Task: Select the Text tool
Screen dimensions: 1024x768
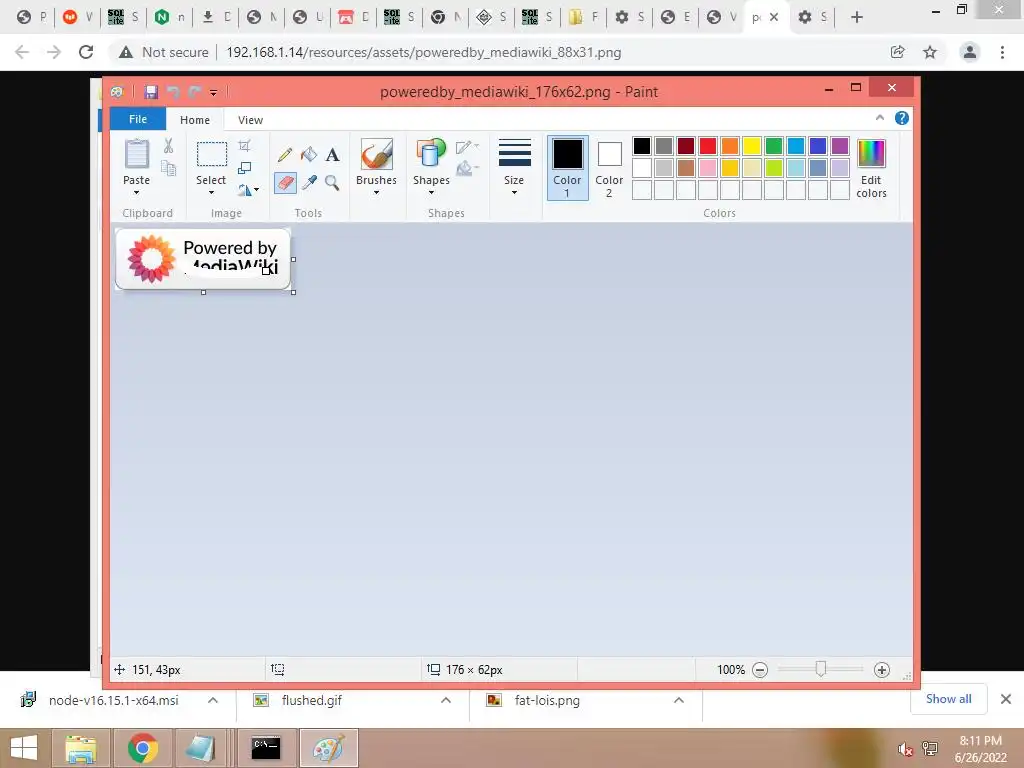Action: point(332,155)
